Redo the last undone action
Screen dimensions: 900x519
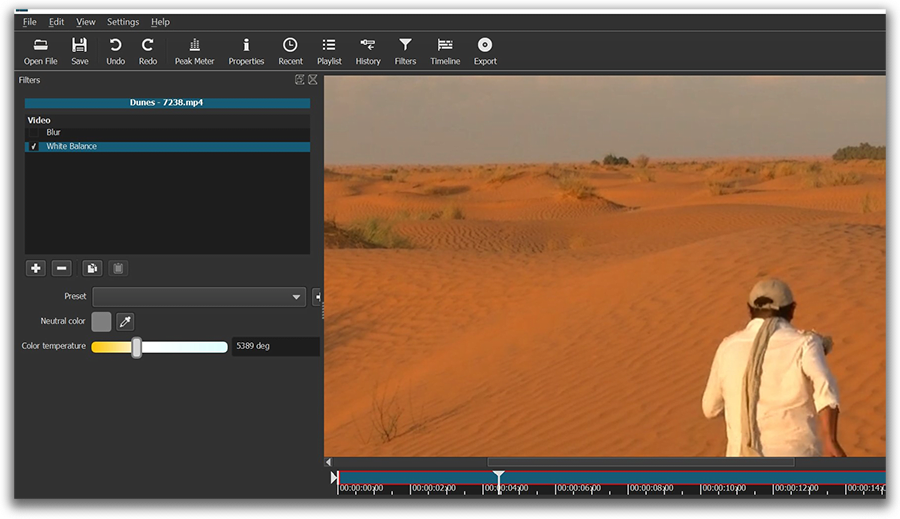pos(148,51)
